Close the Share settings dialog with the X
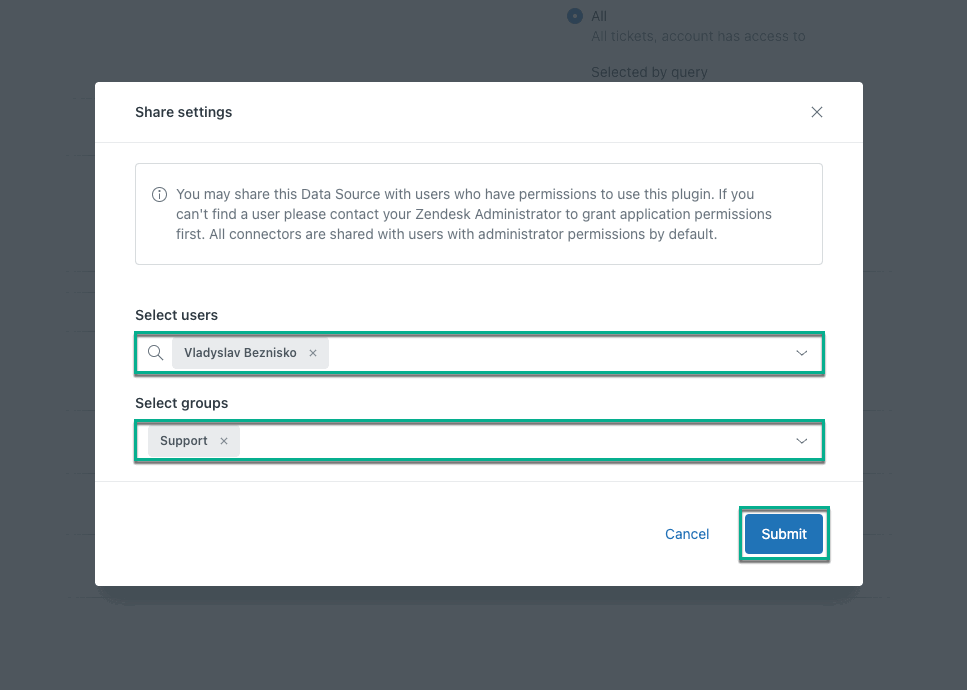967x690 pixels. click(x=817, y=112)
